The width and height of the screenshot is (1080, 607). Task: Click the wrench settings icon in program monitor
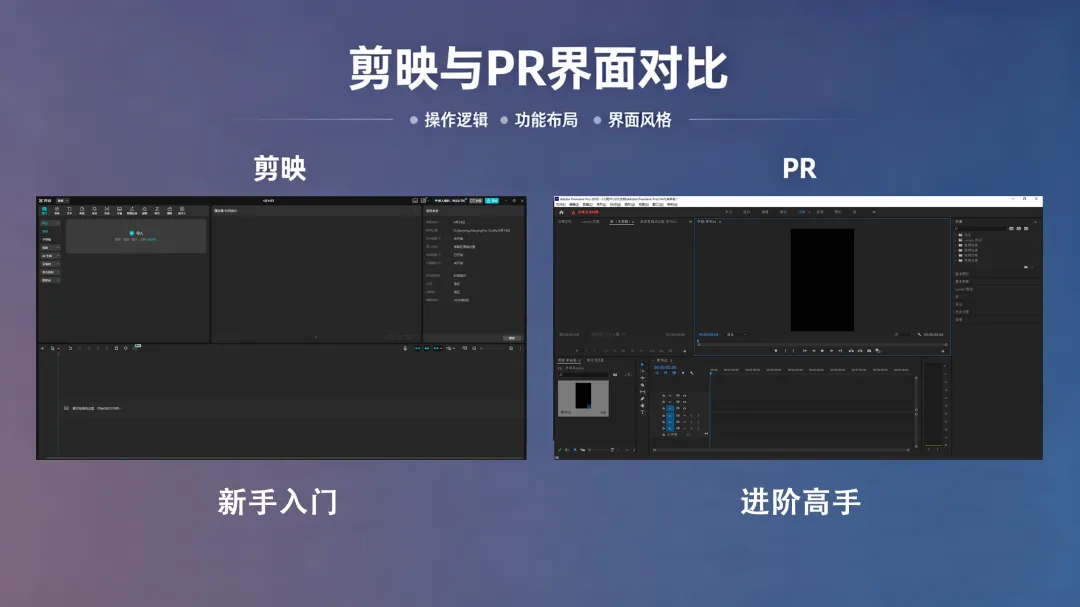coord(920,334)
